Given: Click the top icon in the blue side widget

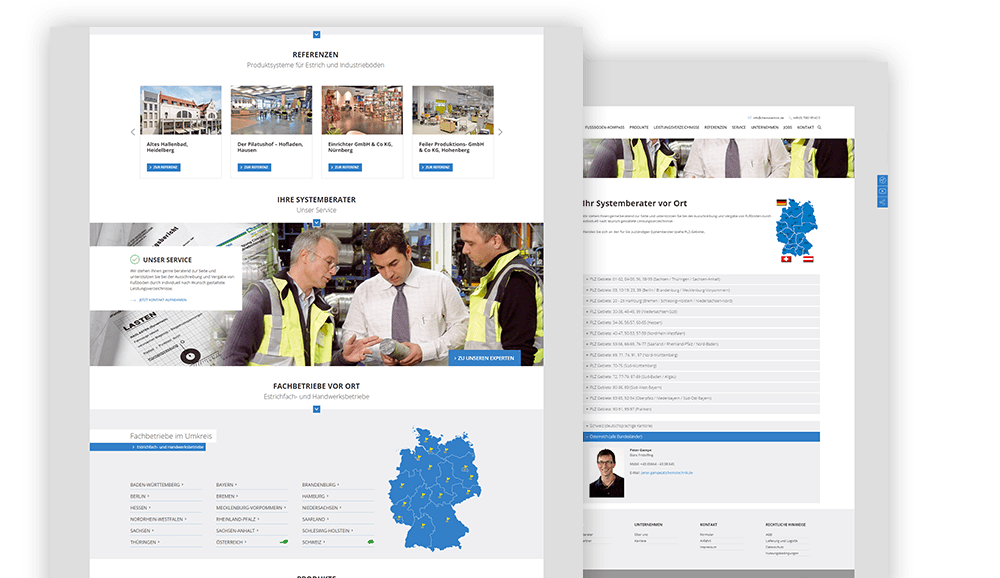Looking at the screenshot, I should pos(883,181).
